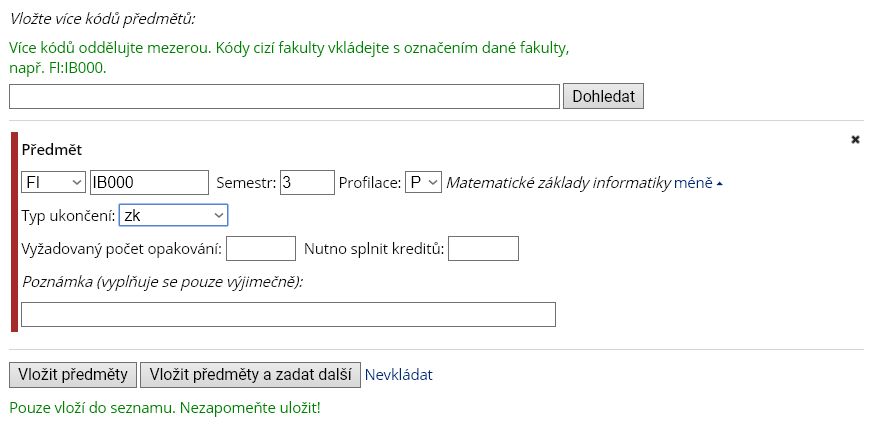Expand the Profilace dropdown
This screenshot has width=875, height=427.
(x=423, y=183)
